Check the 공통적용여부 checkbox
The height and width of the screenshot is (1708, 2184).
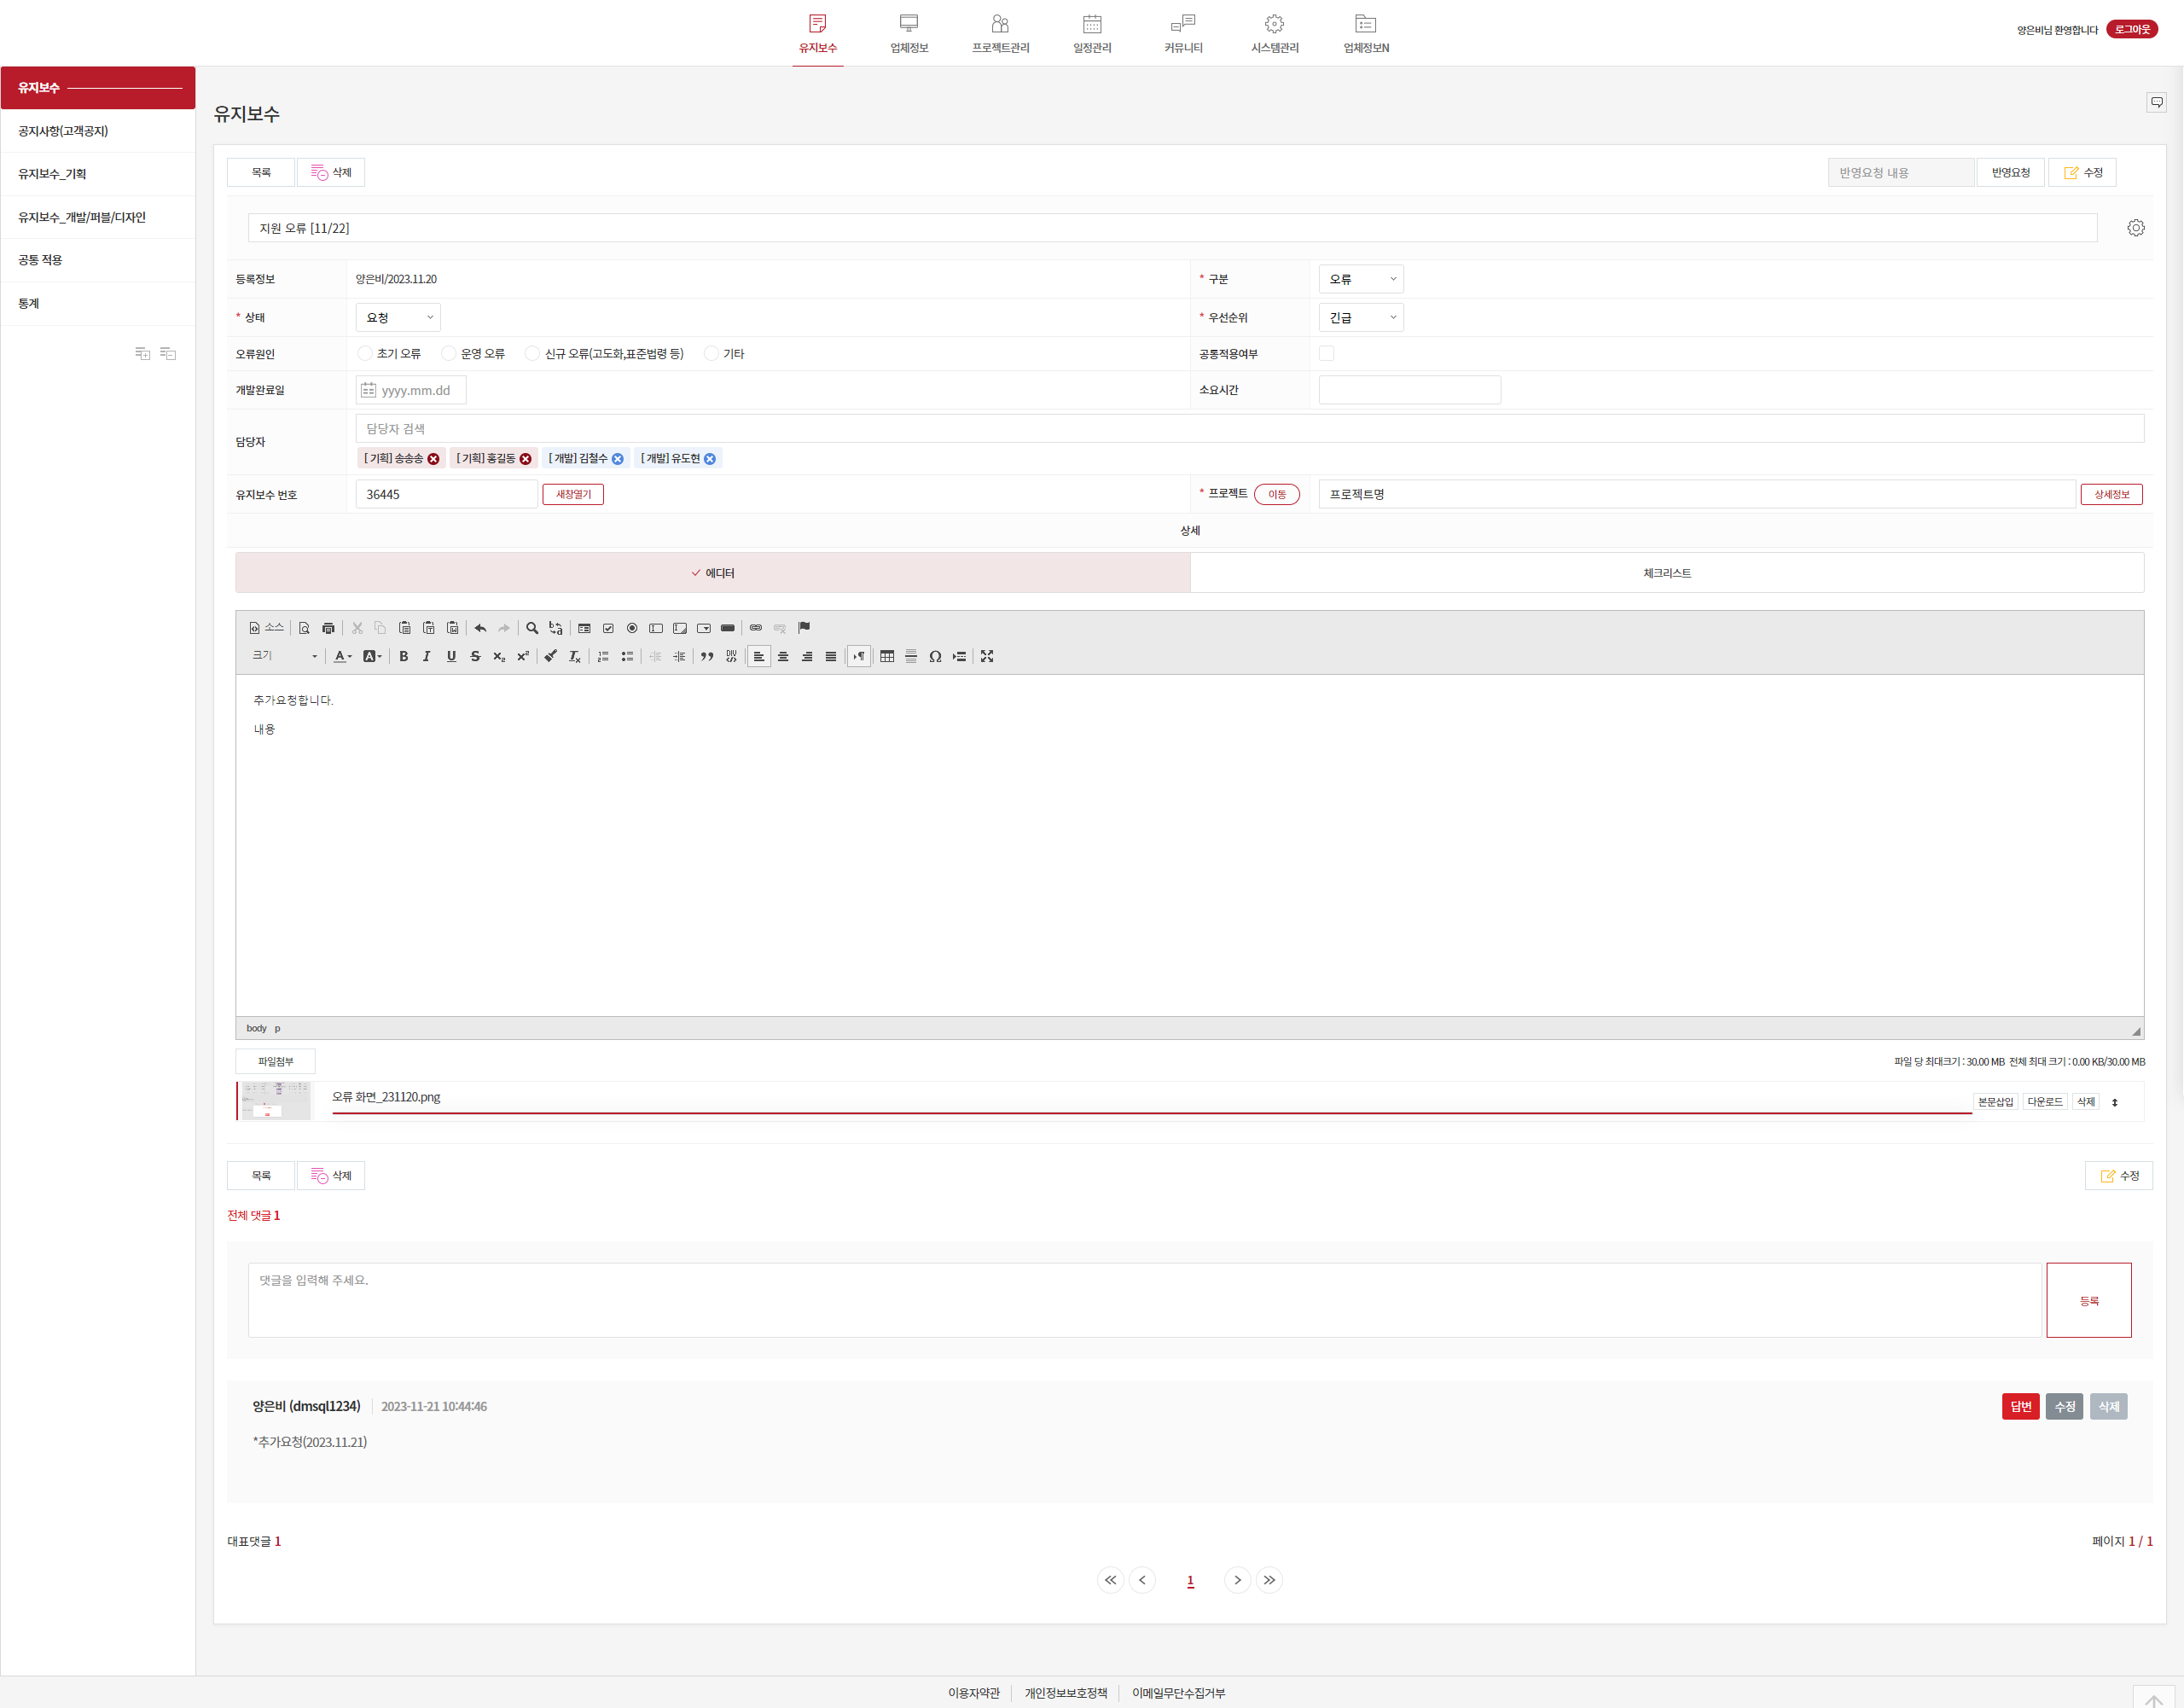tap(1326, 354)
